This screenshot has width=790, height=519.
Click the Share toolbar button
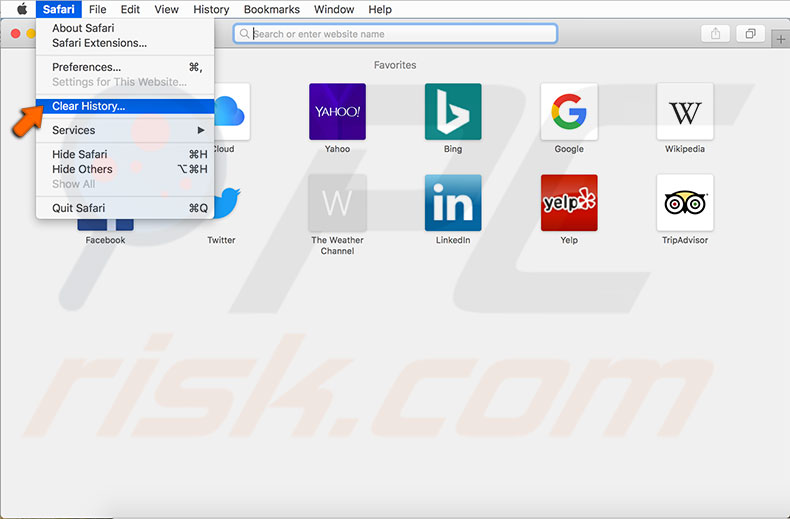pos(715,34)
